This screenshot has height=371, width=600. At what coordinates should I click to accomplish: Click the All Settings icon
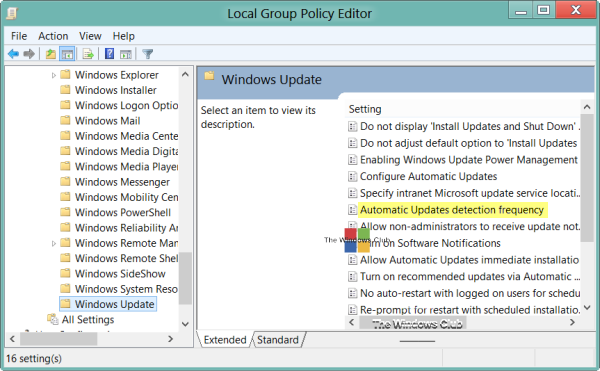point(52,319)
